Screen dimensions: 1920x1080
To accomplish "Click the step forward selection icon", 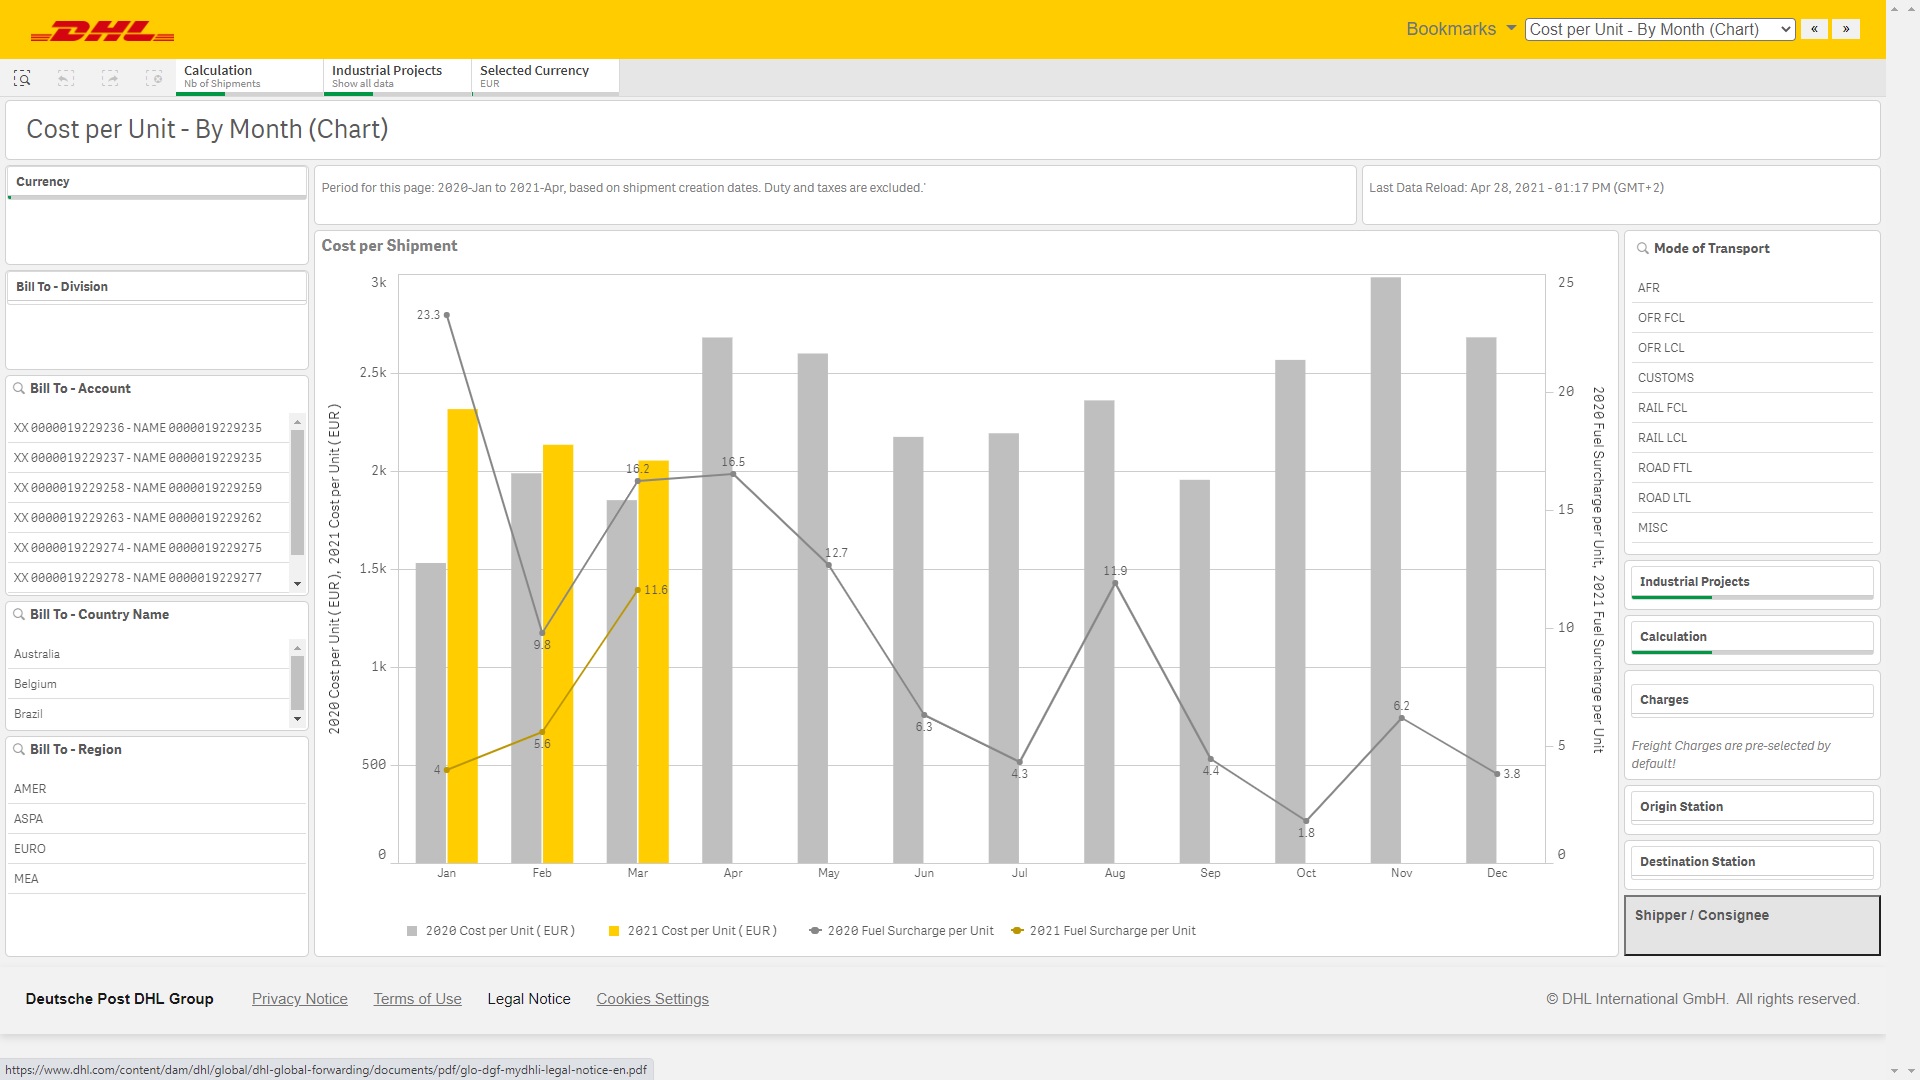I will pos(110,78).
